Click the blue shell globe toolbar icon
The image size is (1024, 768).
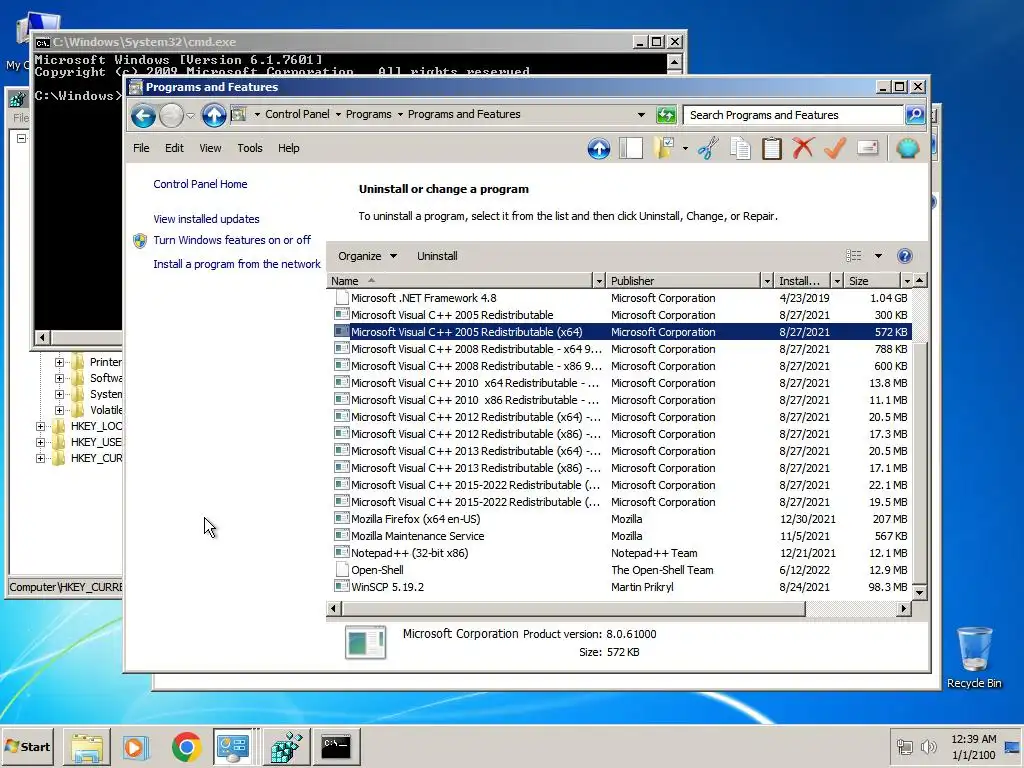[x=908, y=149]
